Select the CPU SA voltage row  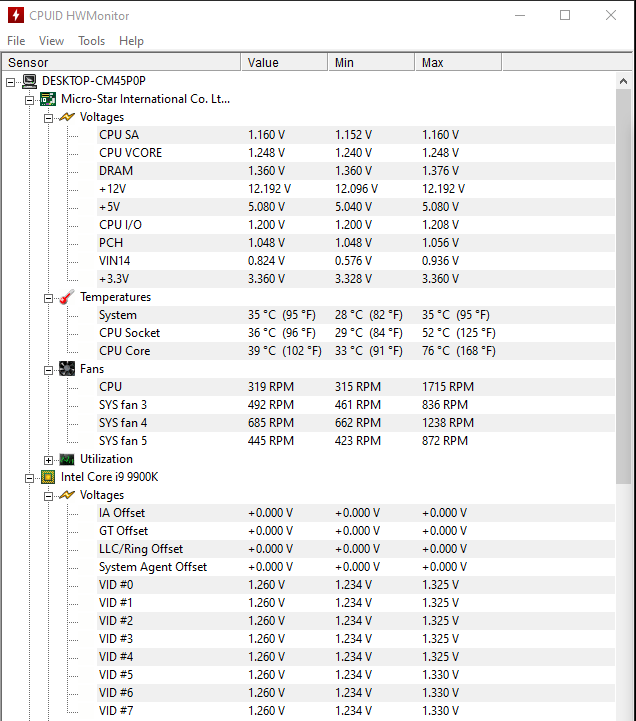click(355, 135)
